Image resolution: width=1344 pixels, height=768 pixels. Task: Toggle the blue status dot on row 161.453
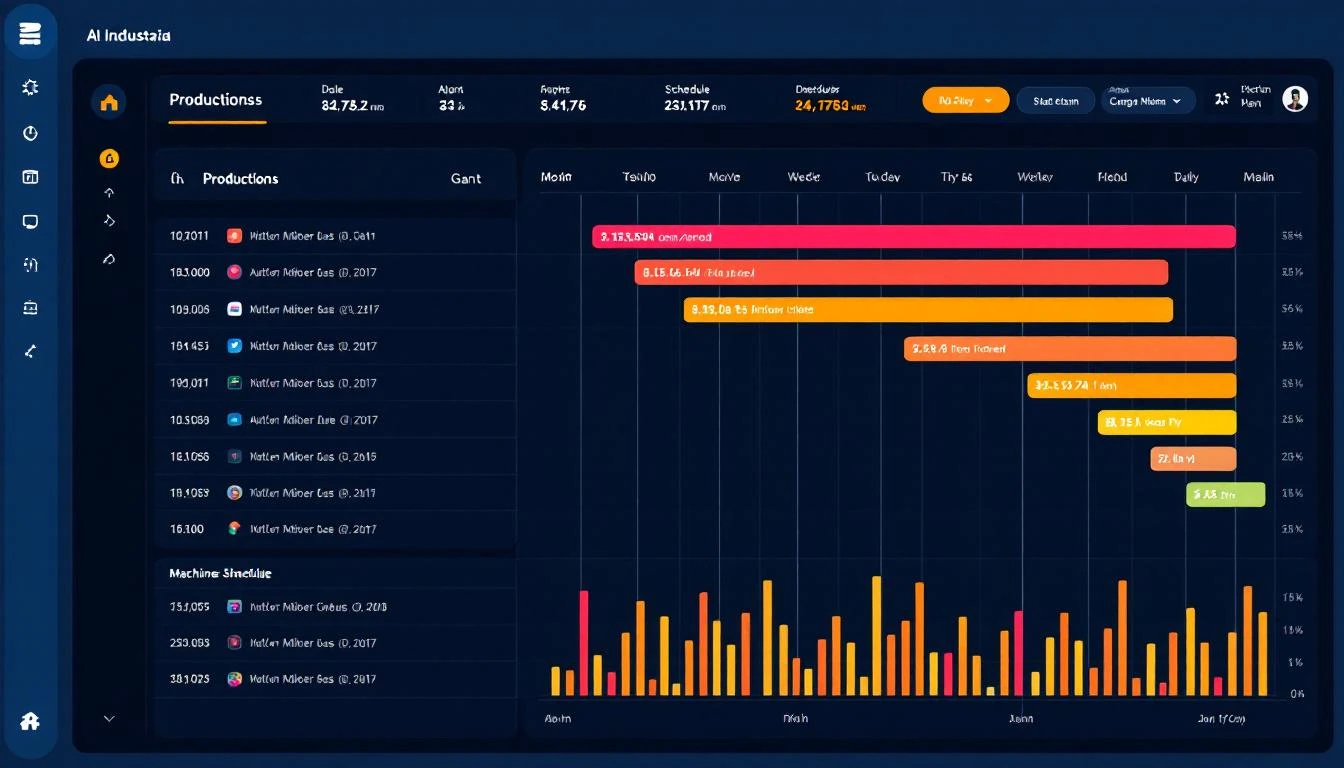tap(232, 345)
